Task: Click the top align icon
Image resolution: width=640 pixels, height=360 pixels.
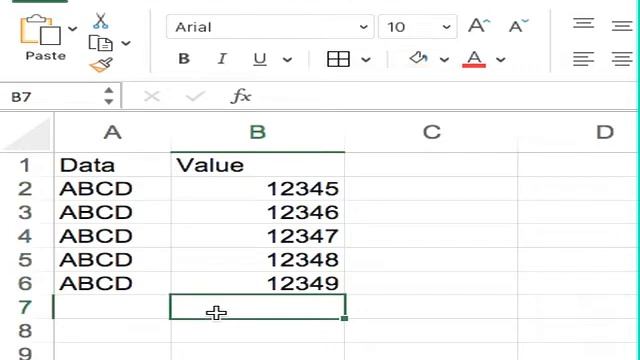Action: (583, 23)
